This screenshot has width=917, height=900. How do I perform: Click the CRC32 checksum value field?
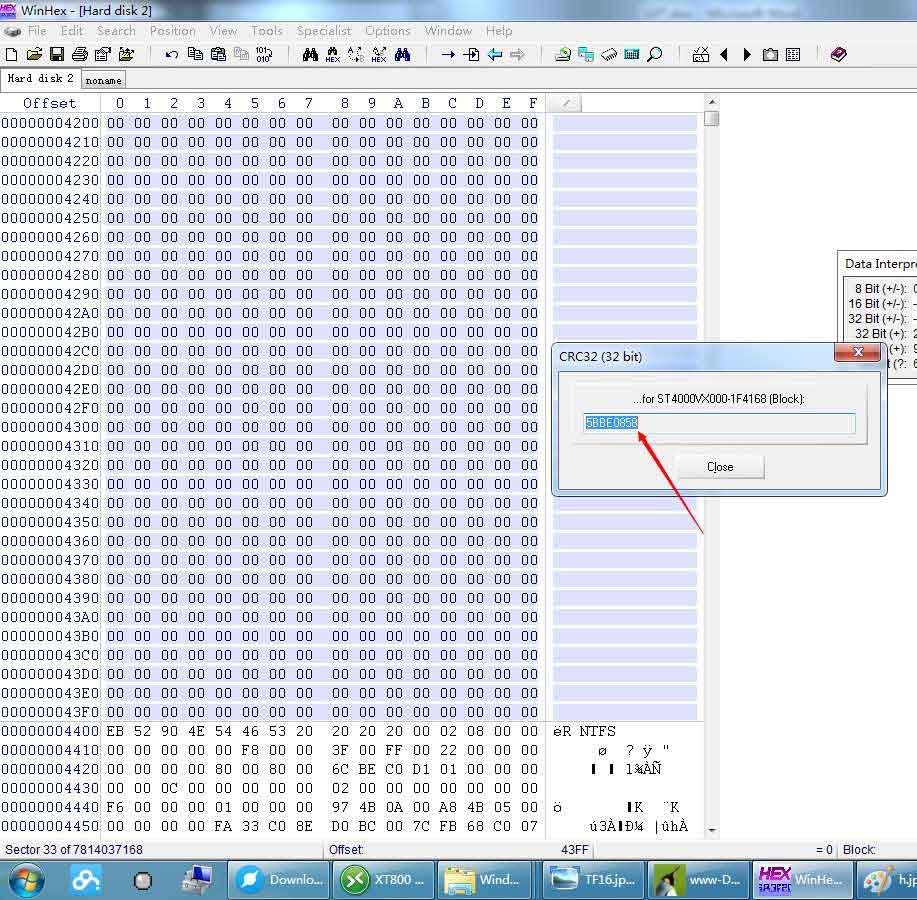click(x=719, y=423)
